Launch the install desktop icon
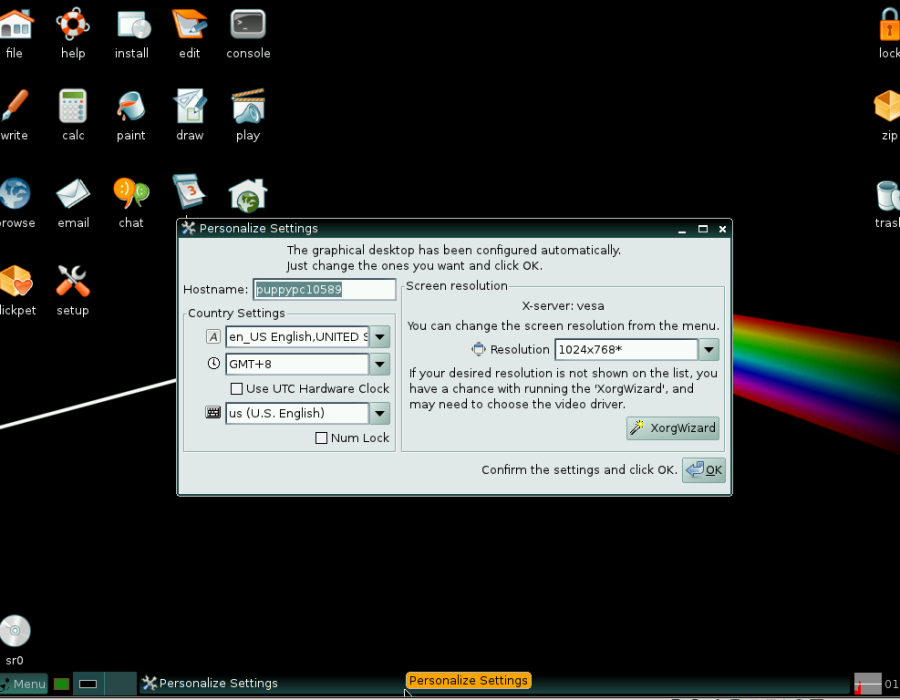The width and height of the screenshot is (900, 700). [133, 24]
